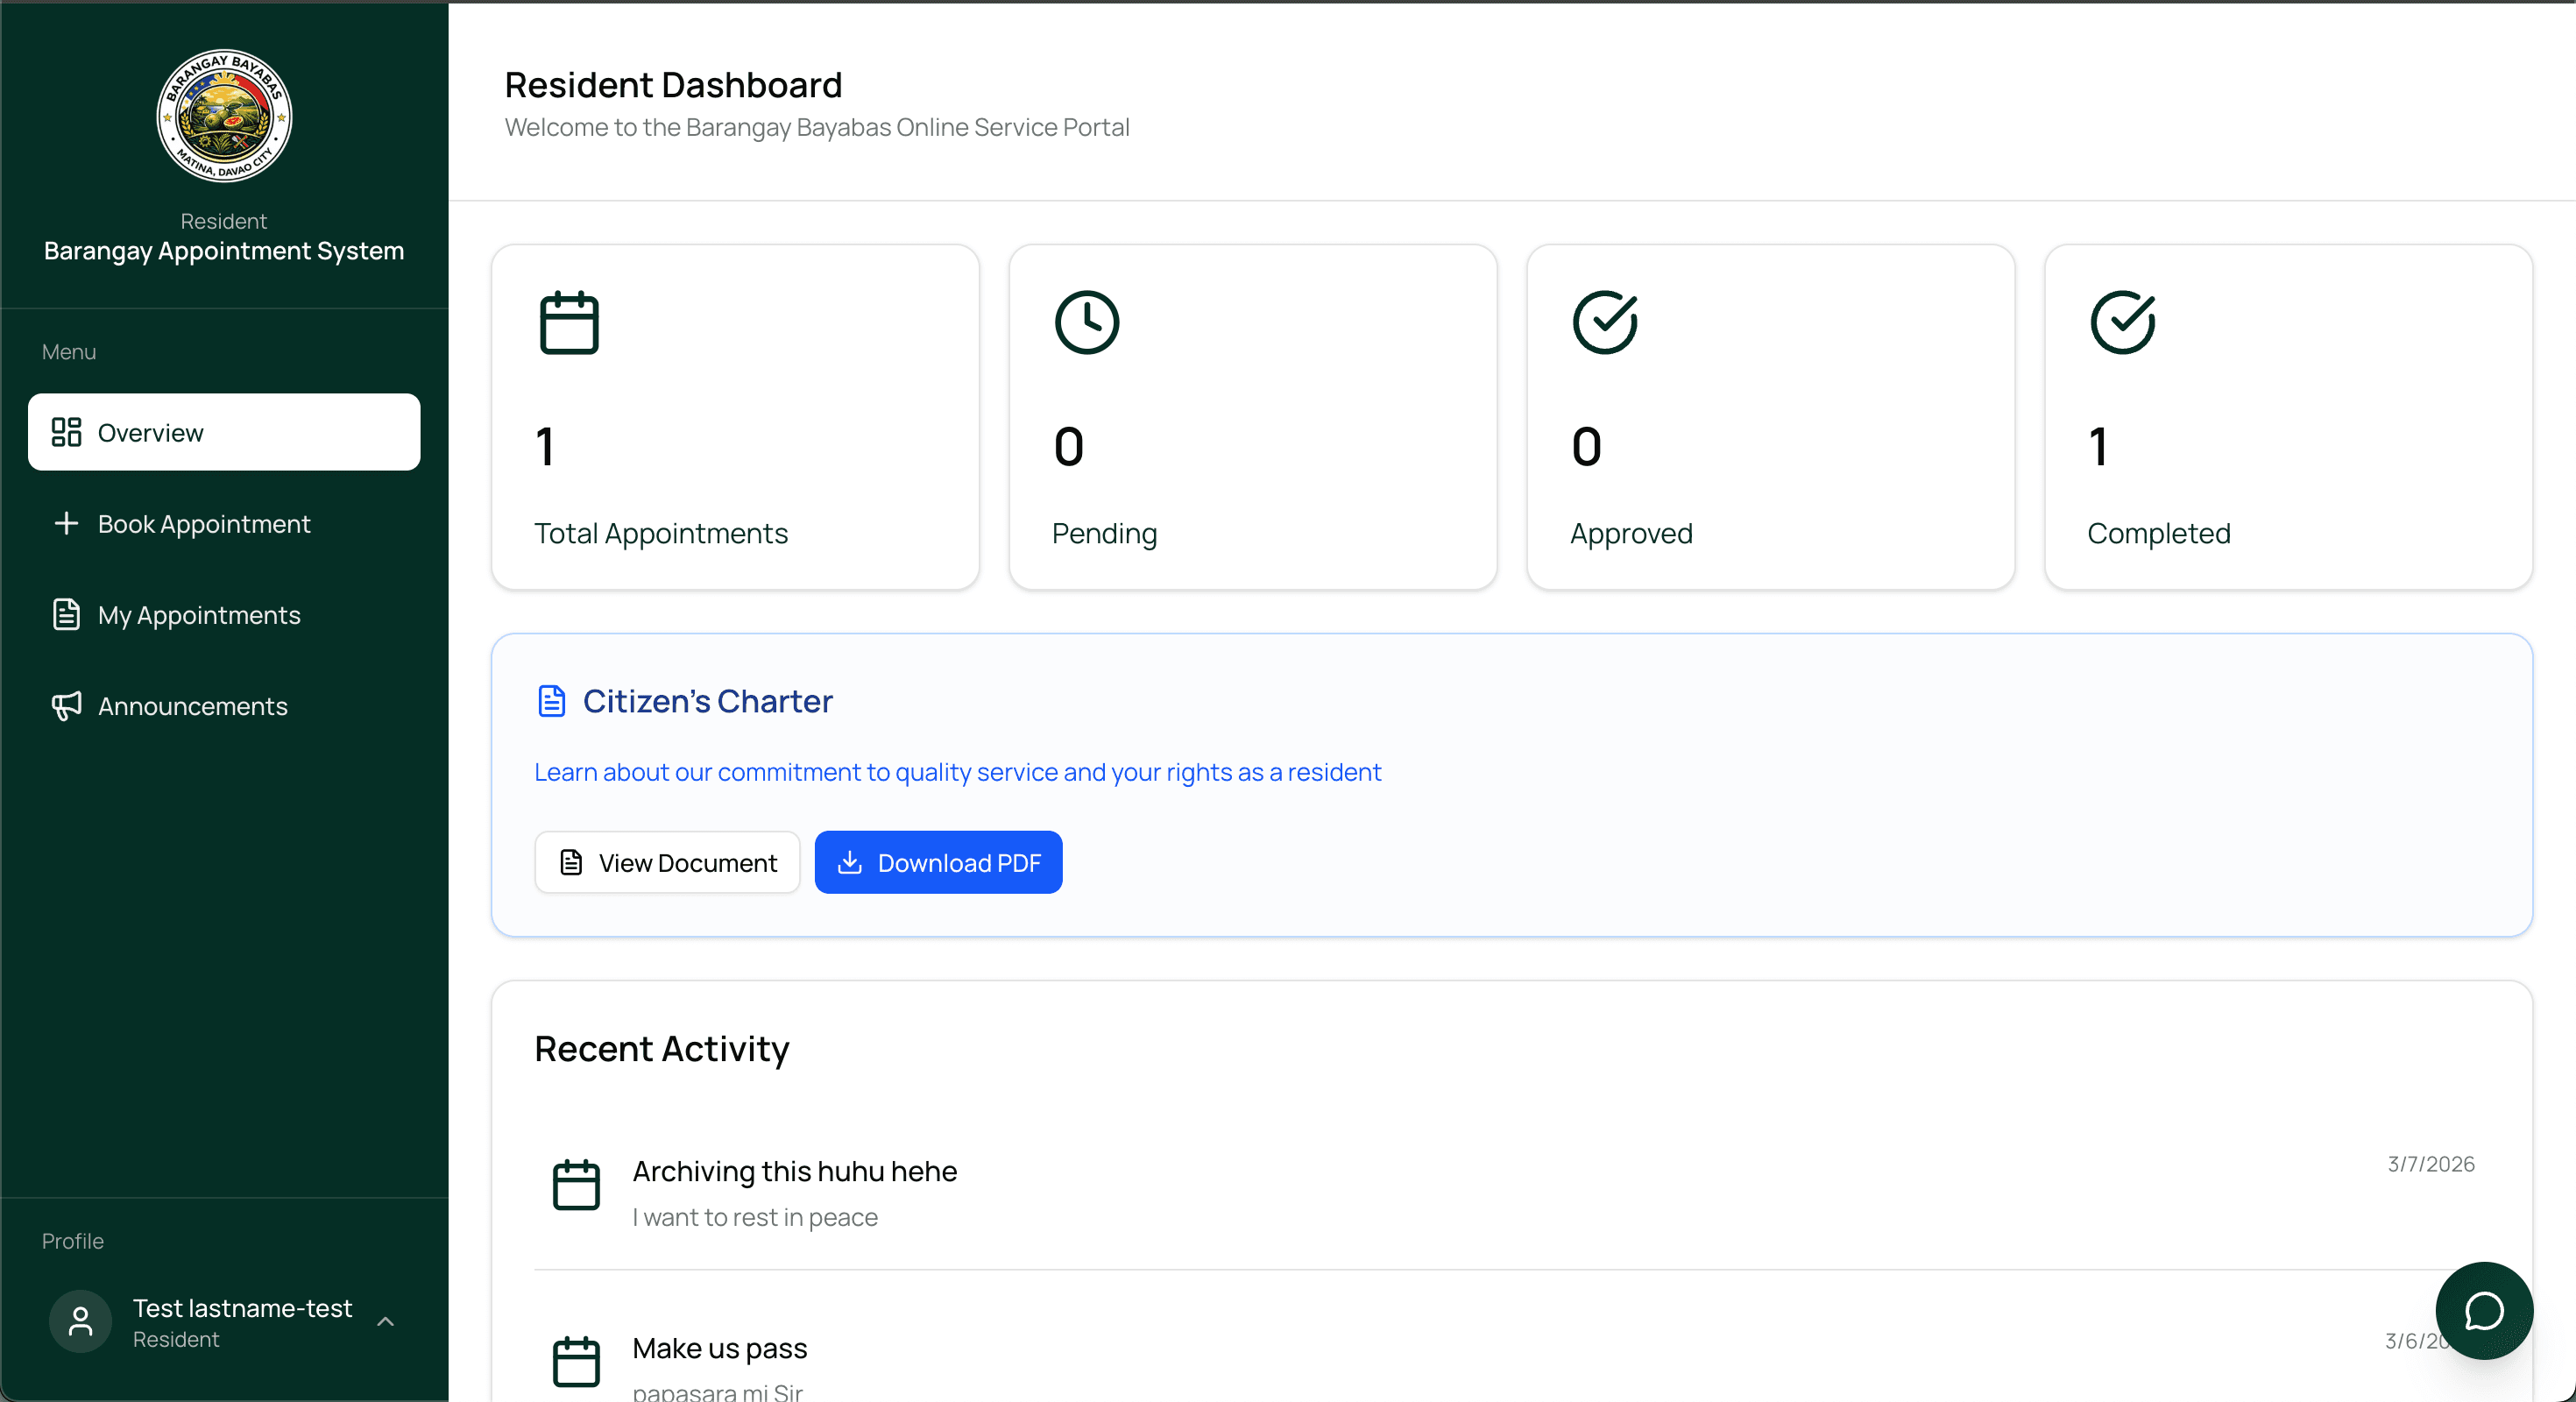The height and width of the screenshot is (1402, 2576).
Task: Click the Barangay Appointment System sidebar title
Action: (224, 250)
